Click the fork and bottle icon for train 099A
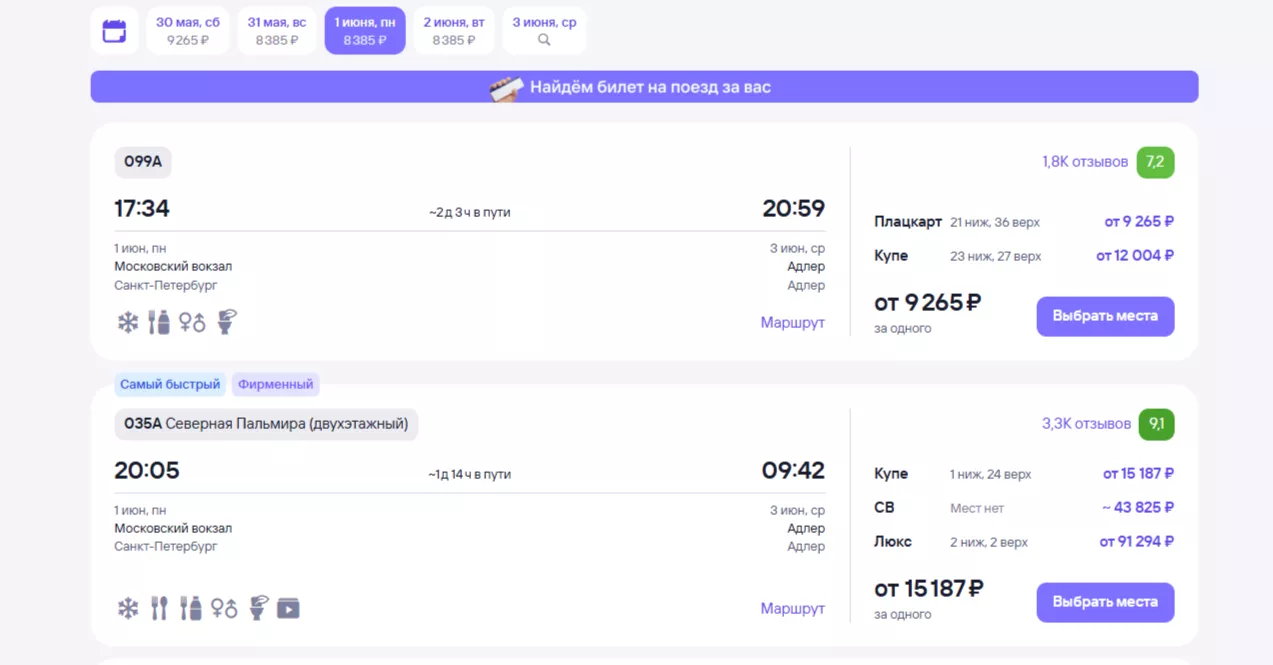The height and width of the screenshot is (665, 1273). [x=159, y=322]
